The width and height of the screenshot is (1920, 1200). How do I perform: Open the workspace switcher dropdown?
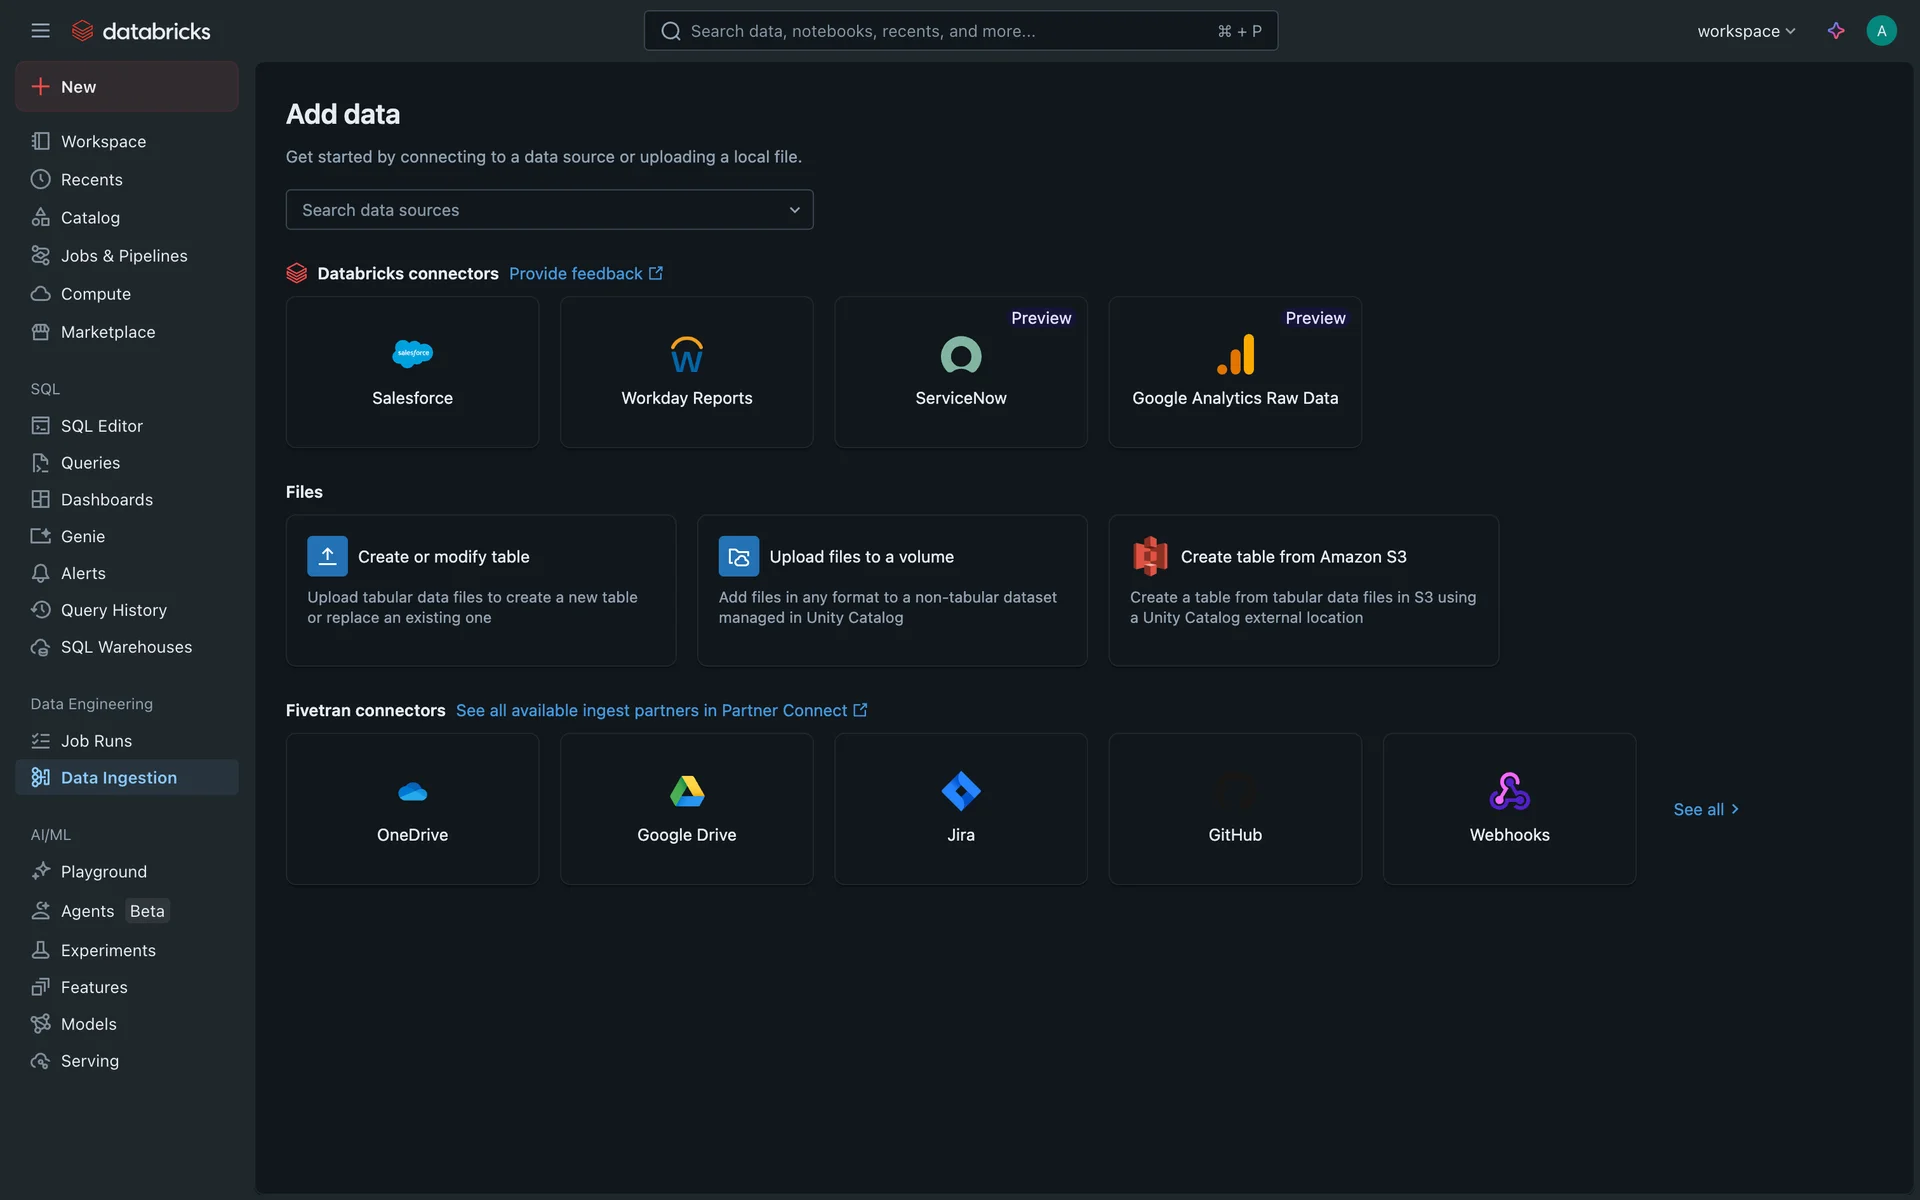(1745, 31)
